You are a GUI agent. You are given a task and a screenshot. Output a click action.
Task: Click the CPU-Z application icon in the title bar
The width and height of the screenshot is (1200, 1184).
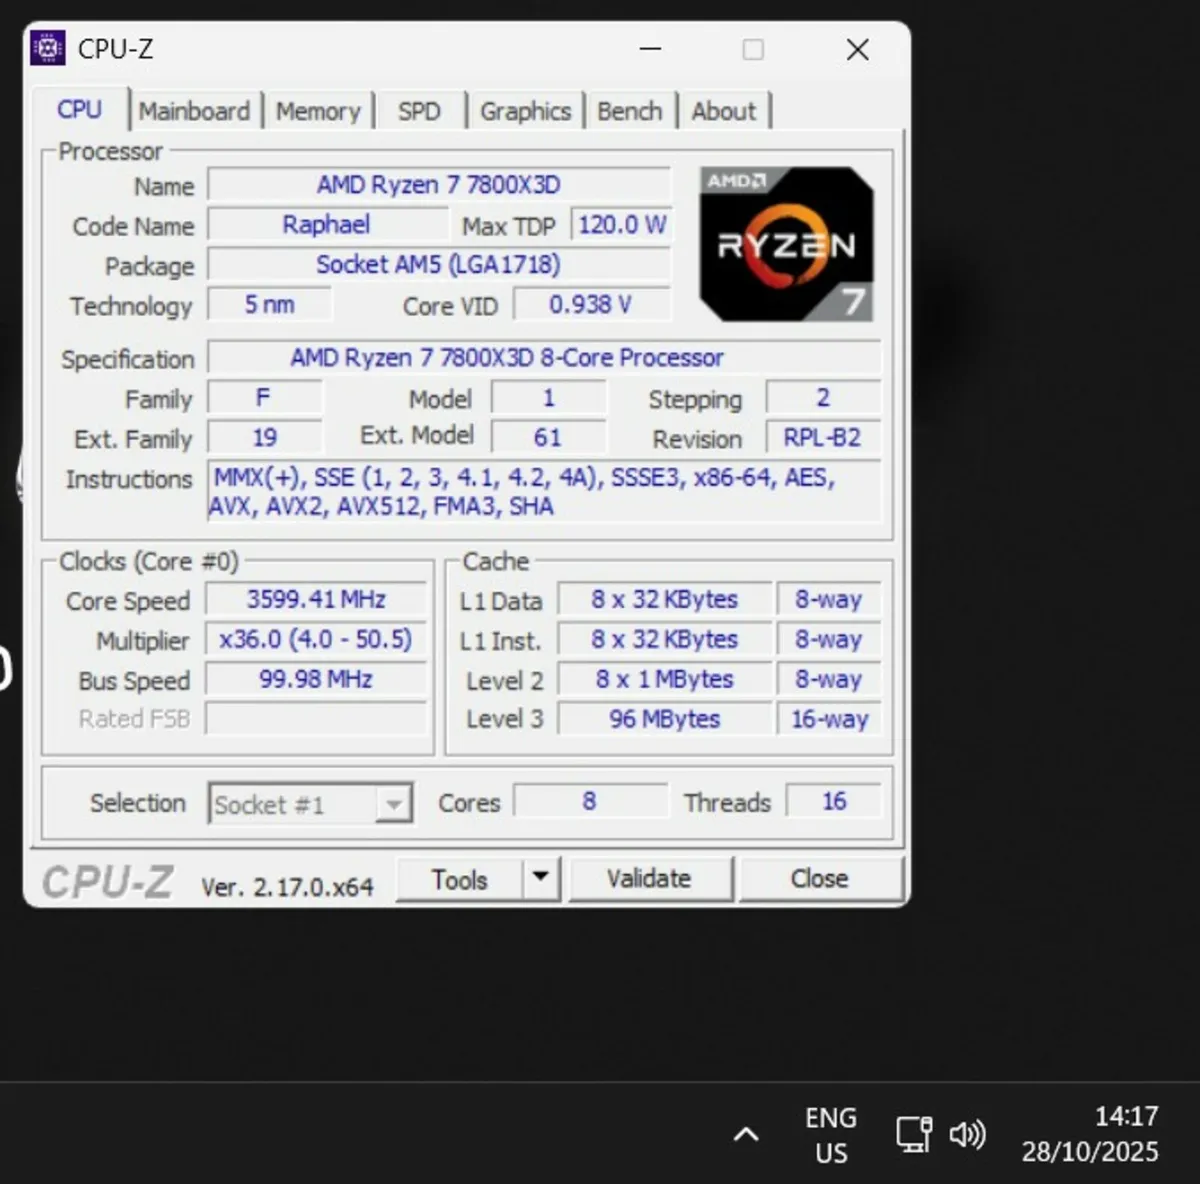(48, 46)
